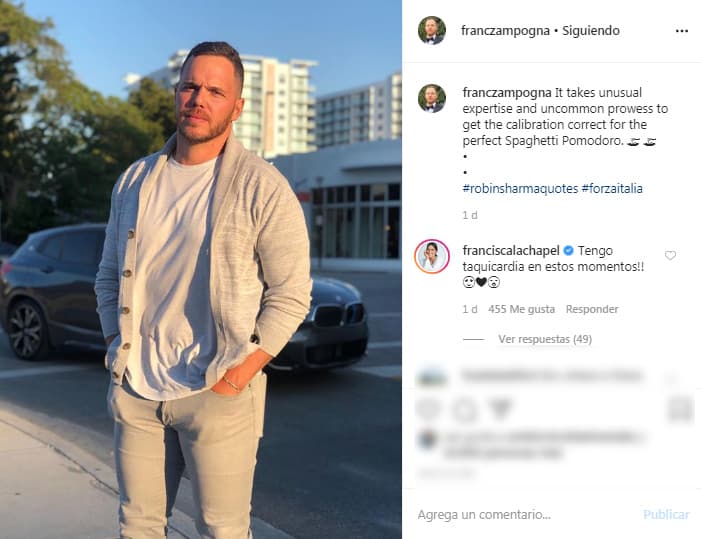Screen dimensions: 701x539
Task: Click franciscalachapel's avatar with story ring
Action: click(x=432, y=257)
